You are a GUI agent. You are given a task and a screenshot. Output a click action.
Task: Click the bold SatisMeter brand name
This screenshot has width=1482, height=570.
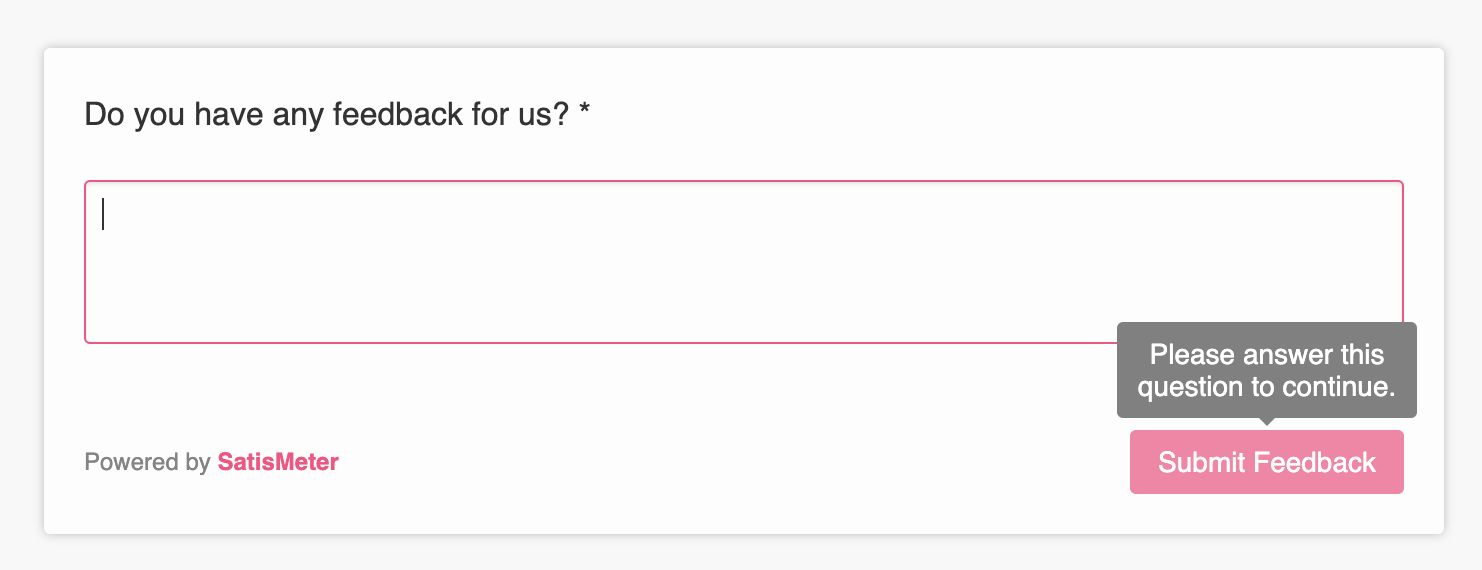278,462
